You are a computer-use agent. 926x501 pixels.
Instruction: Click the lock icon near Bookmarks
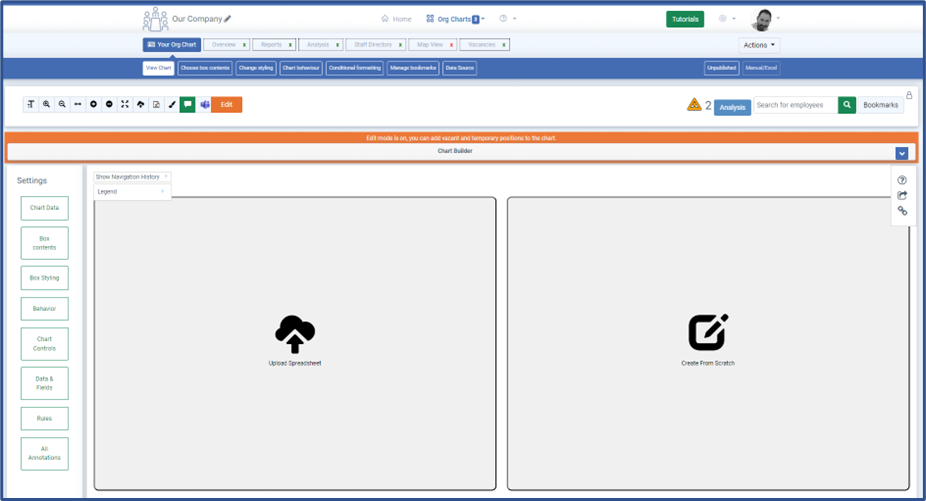click(x=909, y=96)
